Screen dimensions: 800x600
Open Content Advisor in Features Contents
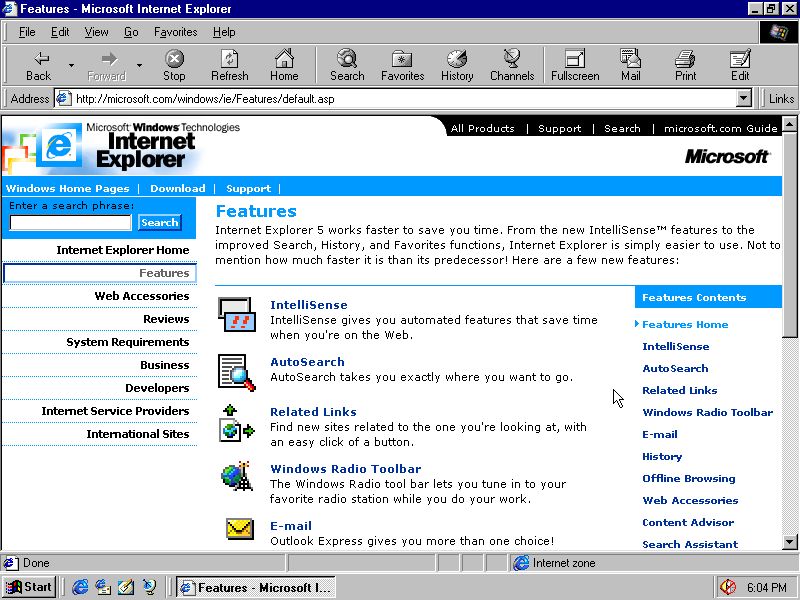(688, 522)
